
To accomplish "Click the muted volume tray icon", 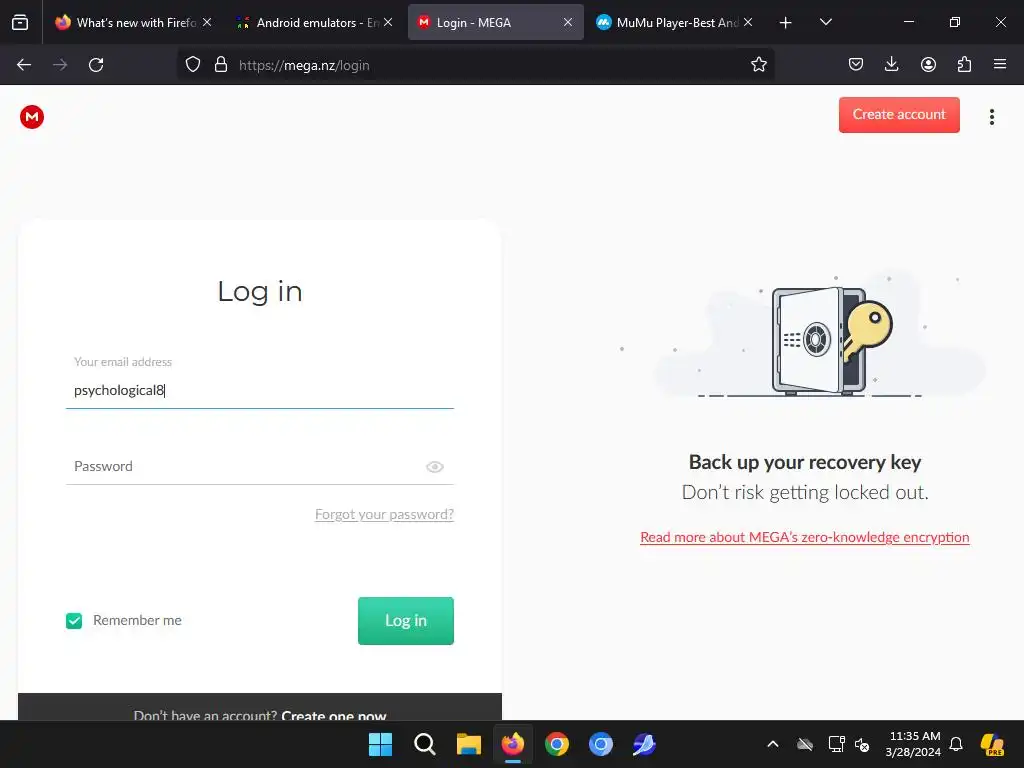I will pos(862,744).
